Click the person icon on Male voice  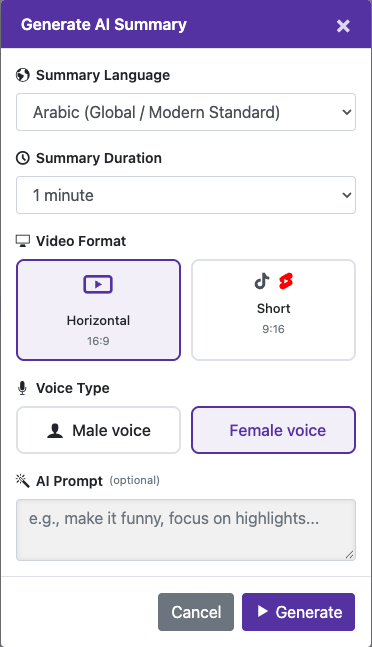point(54,430)
